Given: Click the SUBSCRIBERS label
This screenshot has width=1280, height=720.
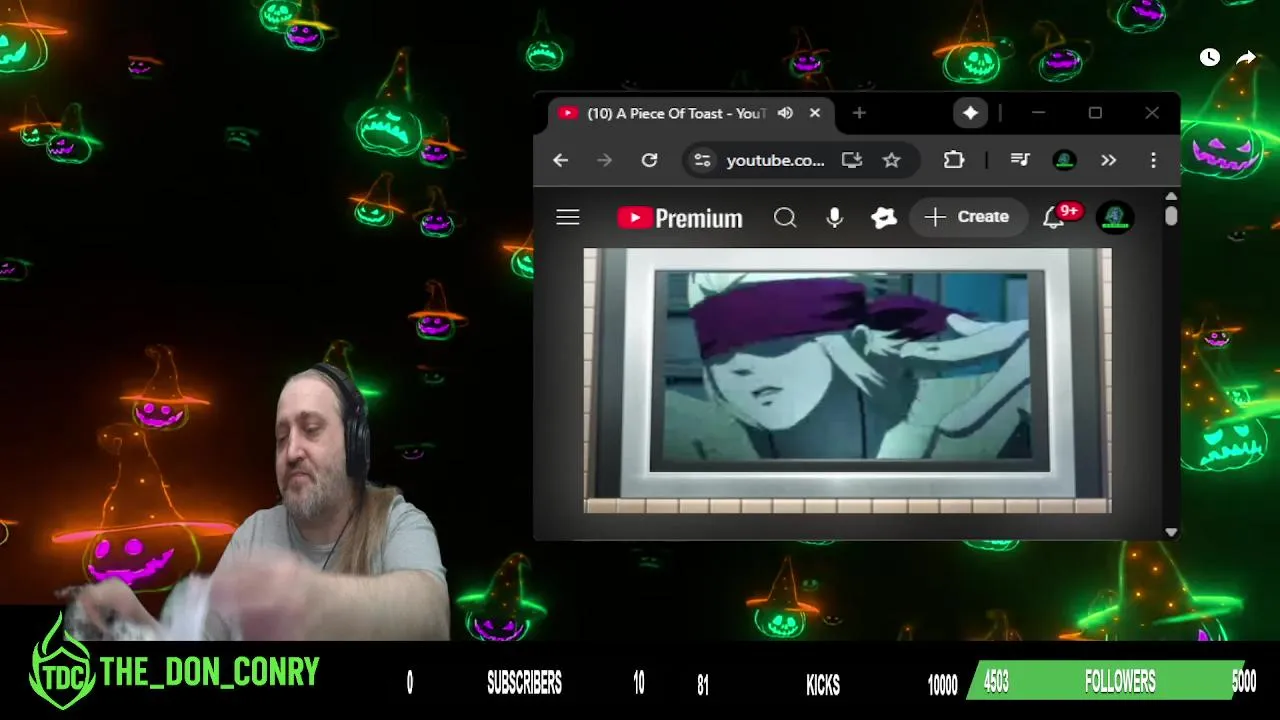Looking at the screenshot, I should coord(524,683).
